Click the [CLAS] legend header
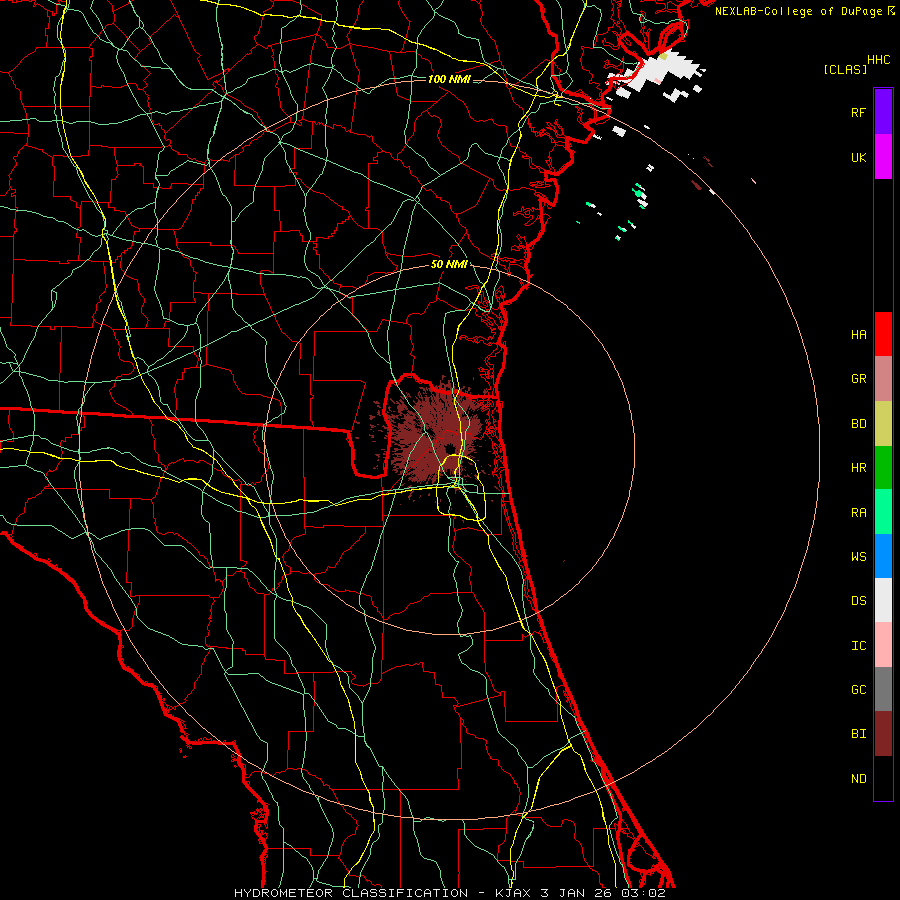Screen dimensions: 900x900 [x=845, y=69]
